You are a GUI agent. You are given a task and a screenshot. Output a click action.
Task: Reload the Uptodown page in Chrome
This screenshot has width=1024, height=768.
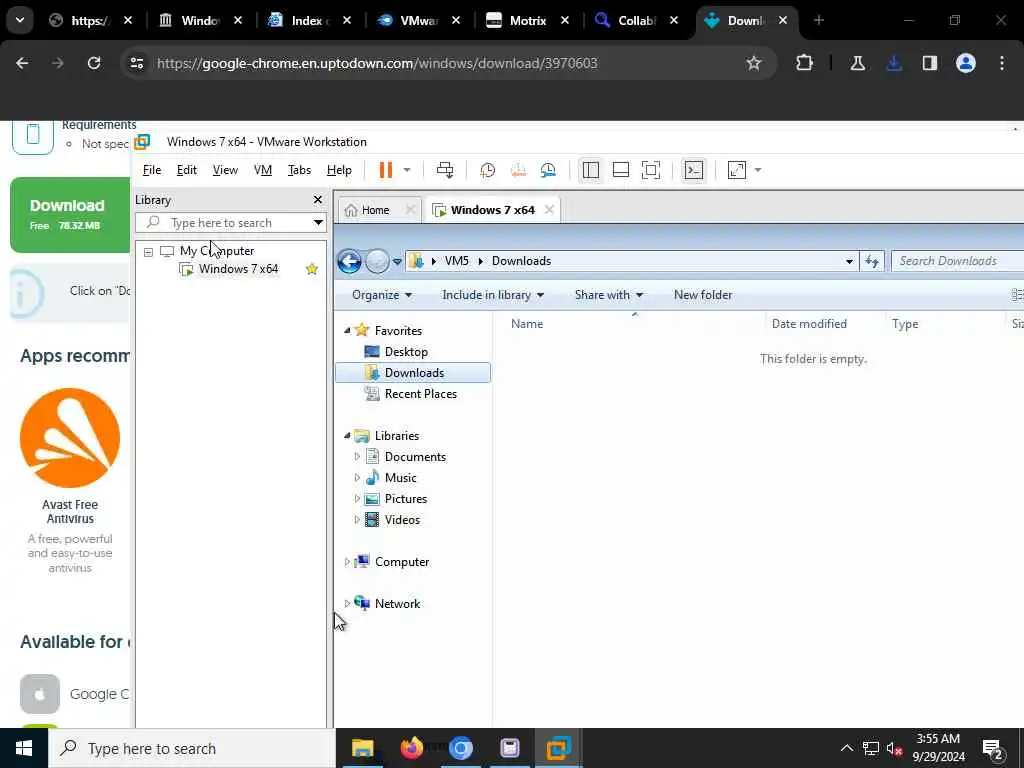94,63
